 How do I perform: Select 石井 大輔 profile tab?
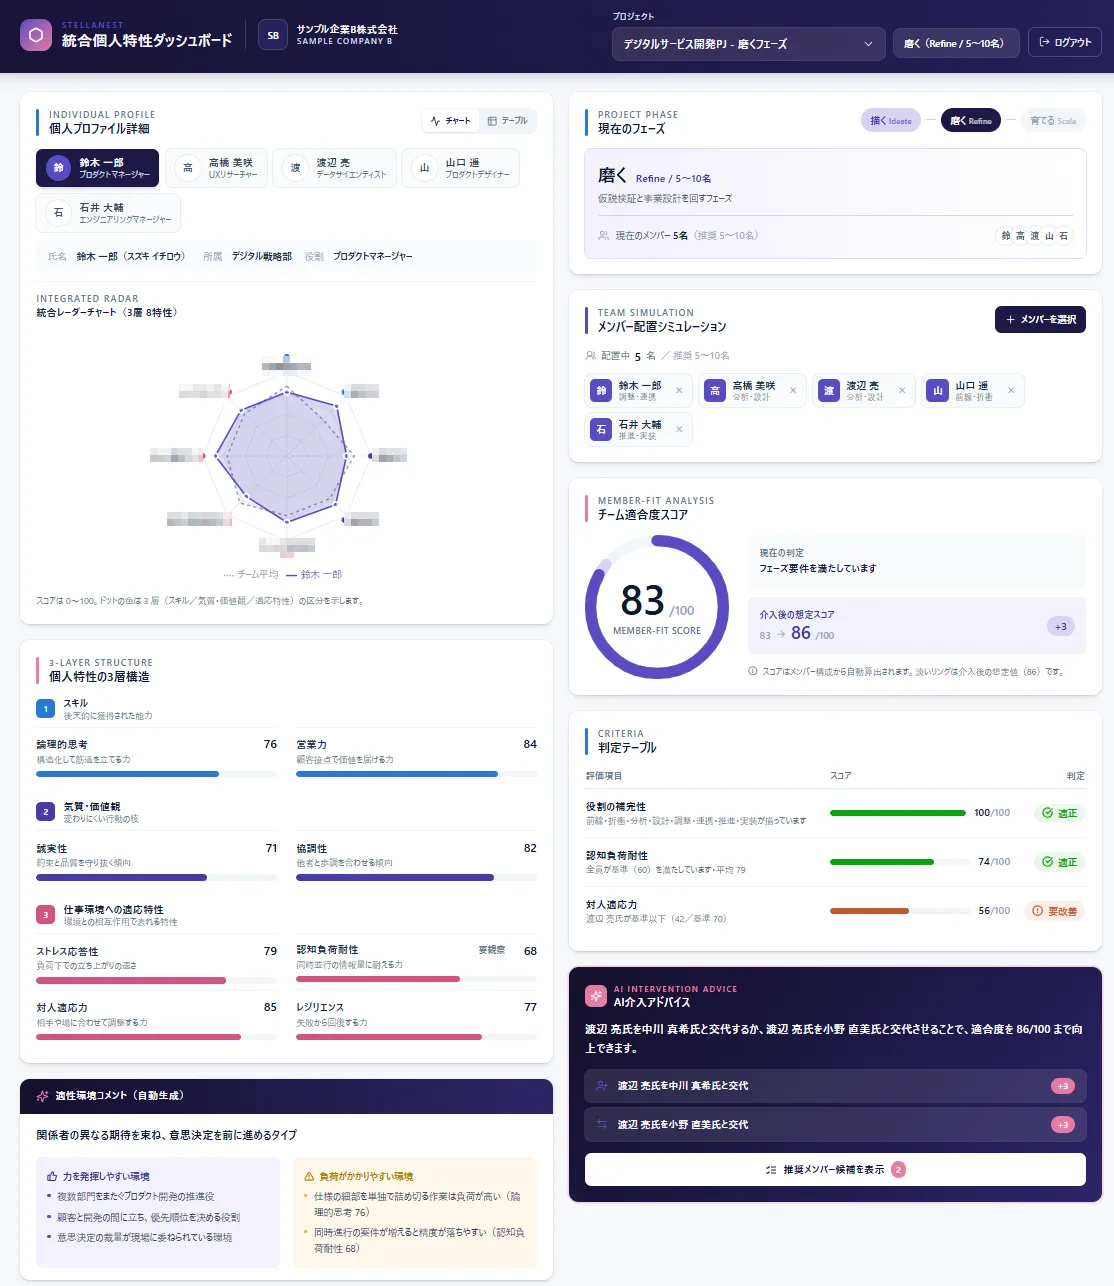pyautogui.click(x=108, y=213)
